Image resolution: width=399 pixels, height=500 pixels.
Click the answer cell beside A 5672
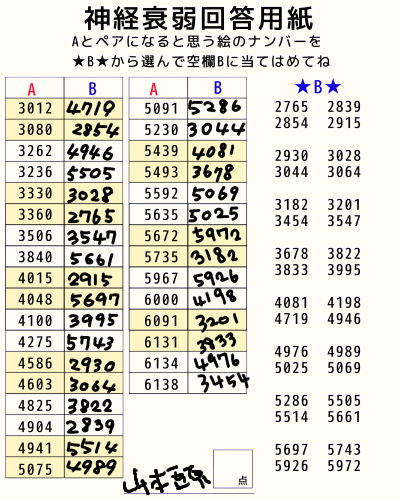click(217, 236)
